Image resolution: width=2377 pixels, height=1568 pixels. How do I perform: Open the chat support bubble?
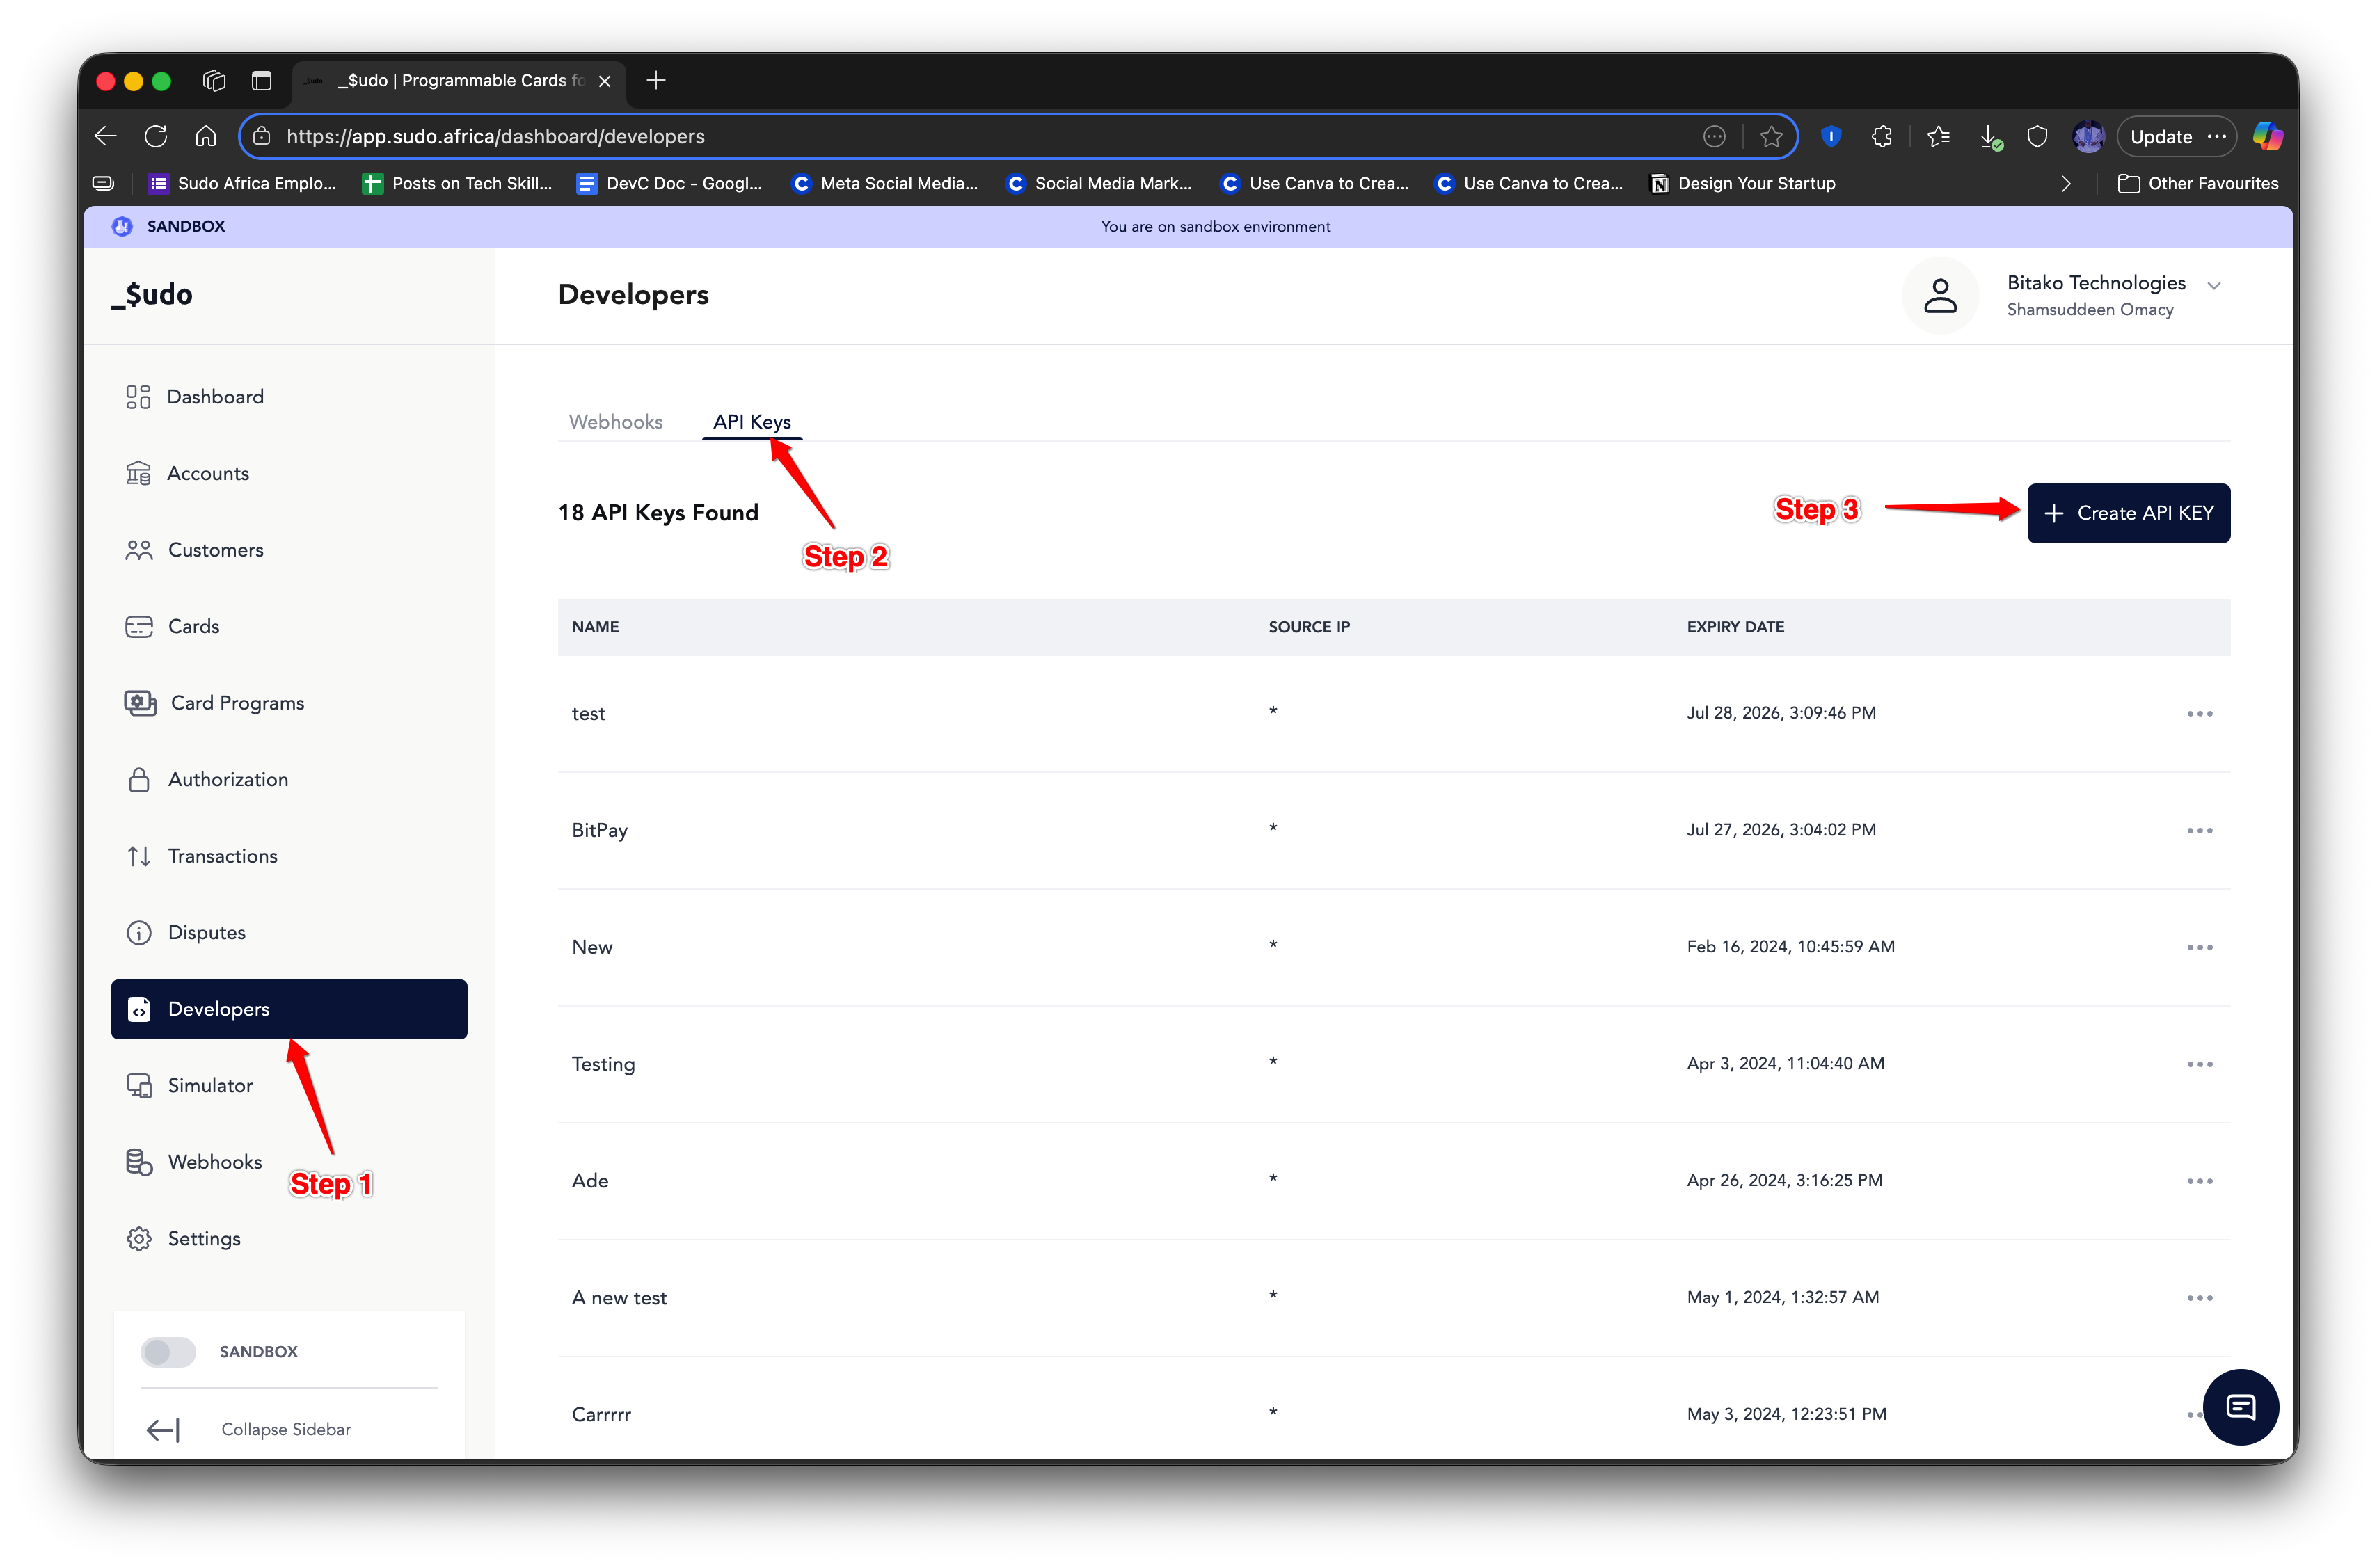(2240, 1407)
